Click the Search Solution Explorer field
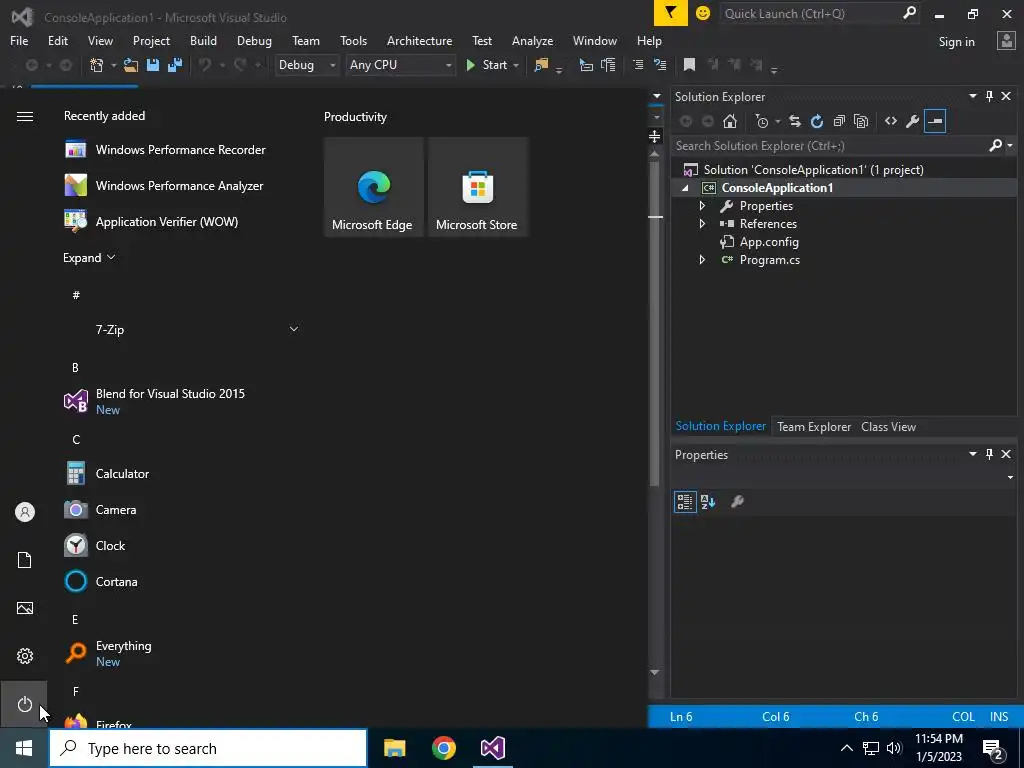This screenshot has height=768, width=1024. coord(831,146)
